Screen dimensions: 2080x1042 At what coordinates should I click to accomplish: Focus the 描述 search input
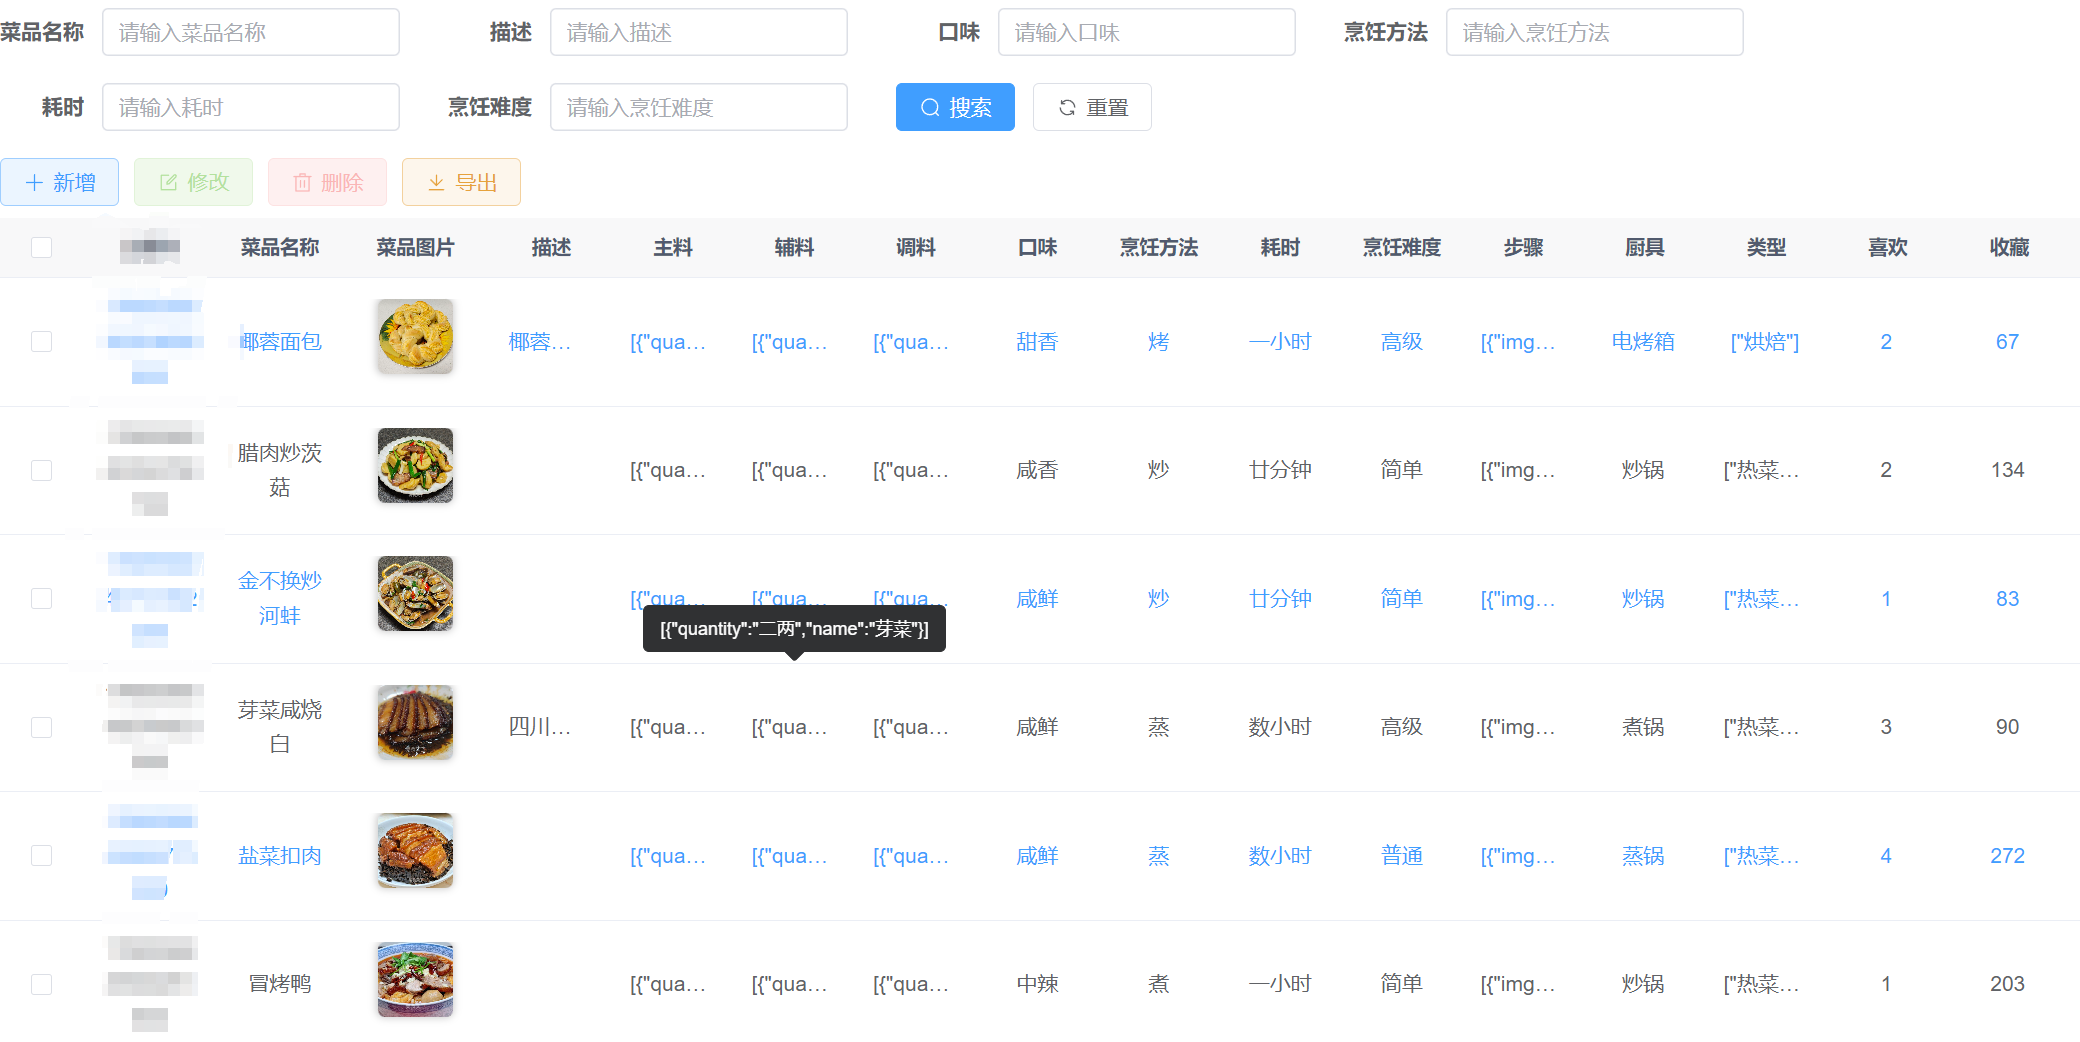pos(699,32)
